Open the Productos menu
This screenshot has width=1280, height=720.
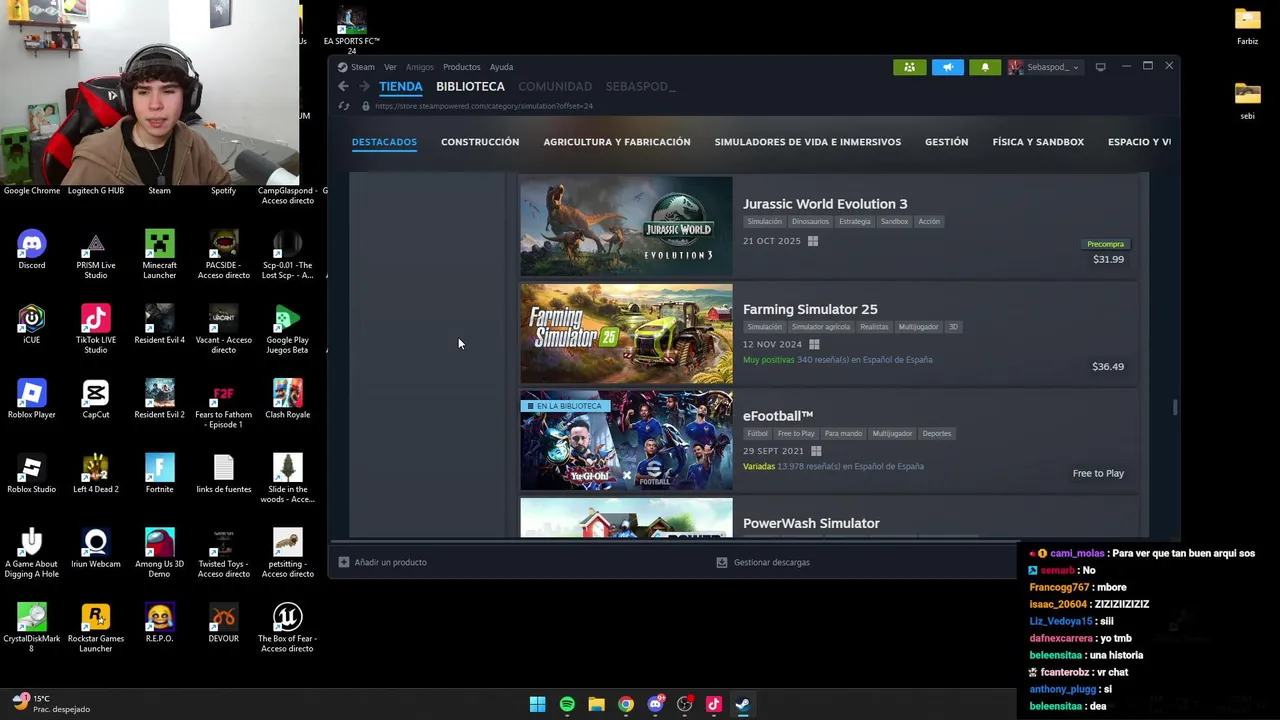point(461,67)
